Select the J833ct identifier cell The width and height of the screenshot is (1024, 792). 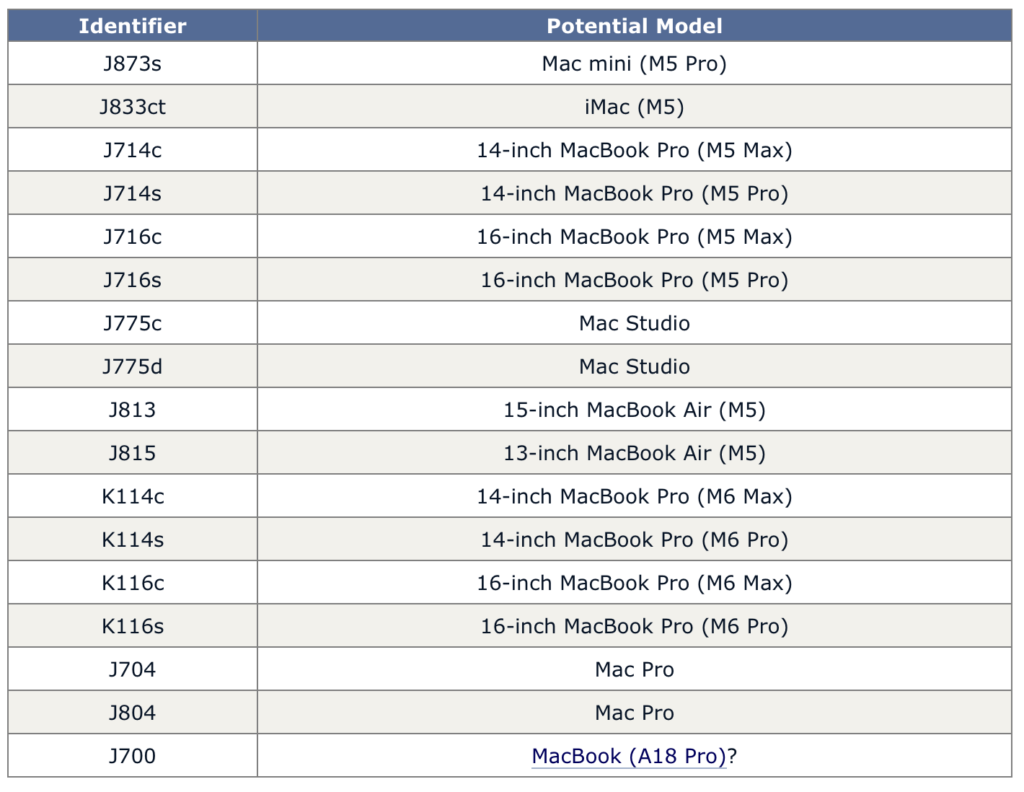pos(132,107)
